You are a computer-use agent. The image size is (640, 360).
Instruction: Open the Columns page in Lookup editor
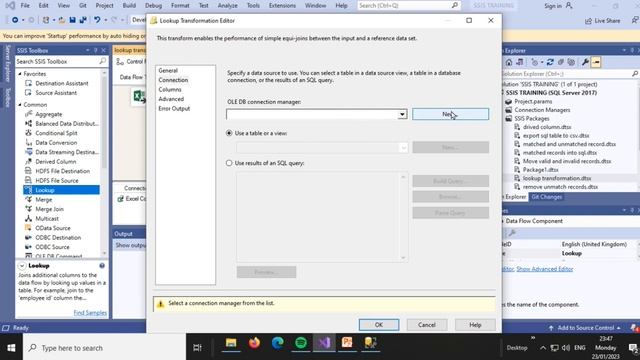click(x=170, y=89)
